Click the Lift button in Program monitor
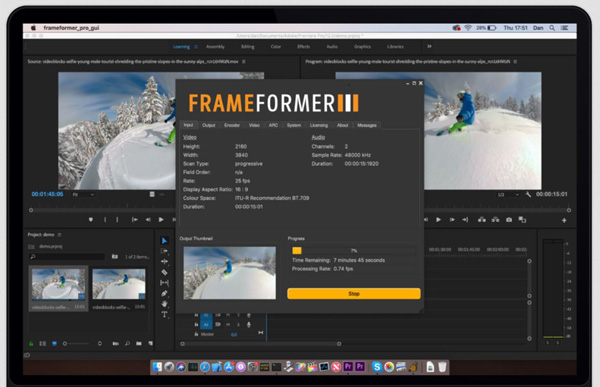This screenshot has height=387, width=600. (482, 220)
